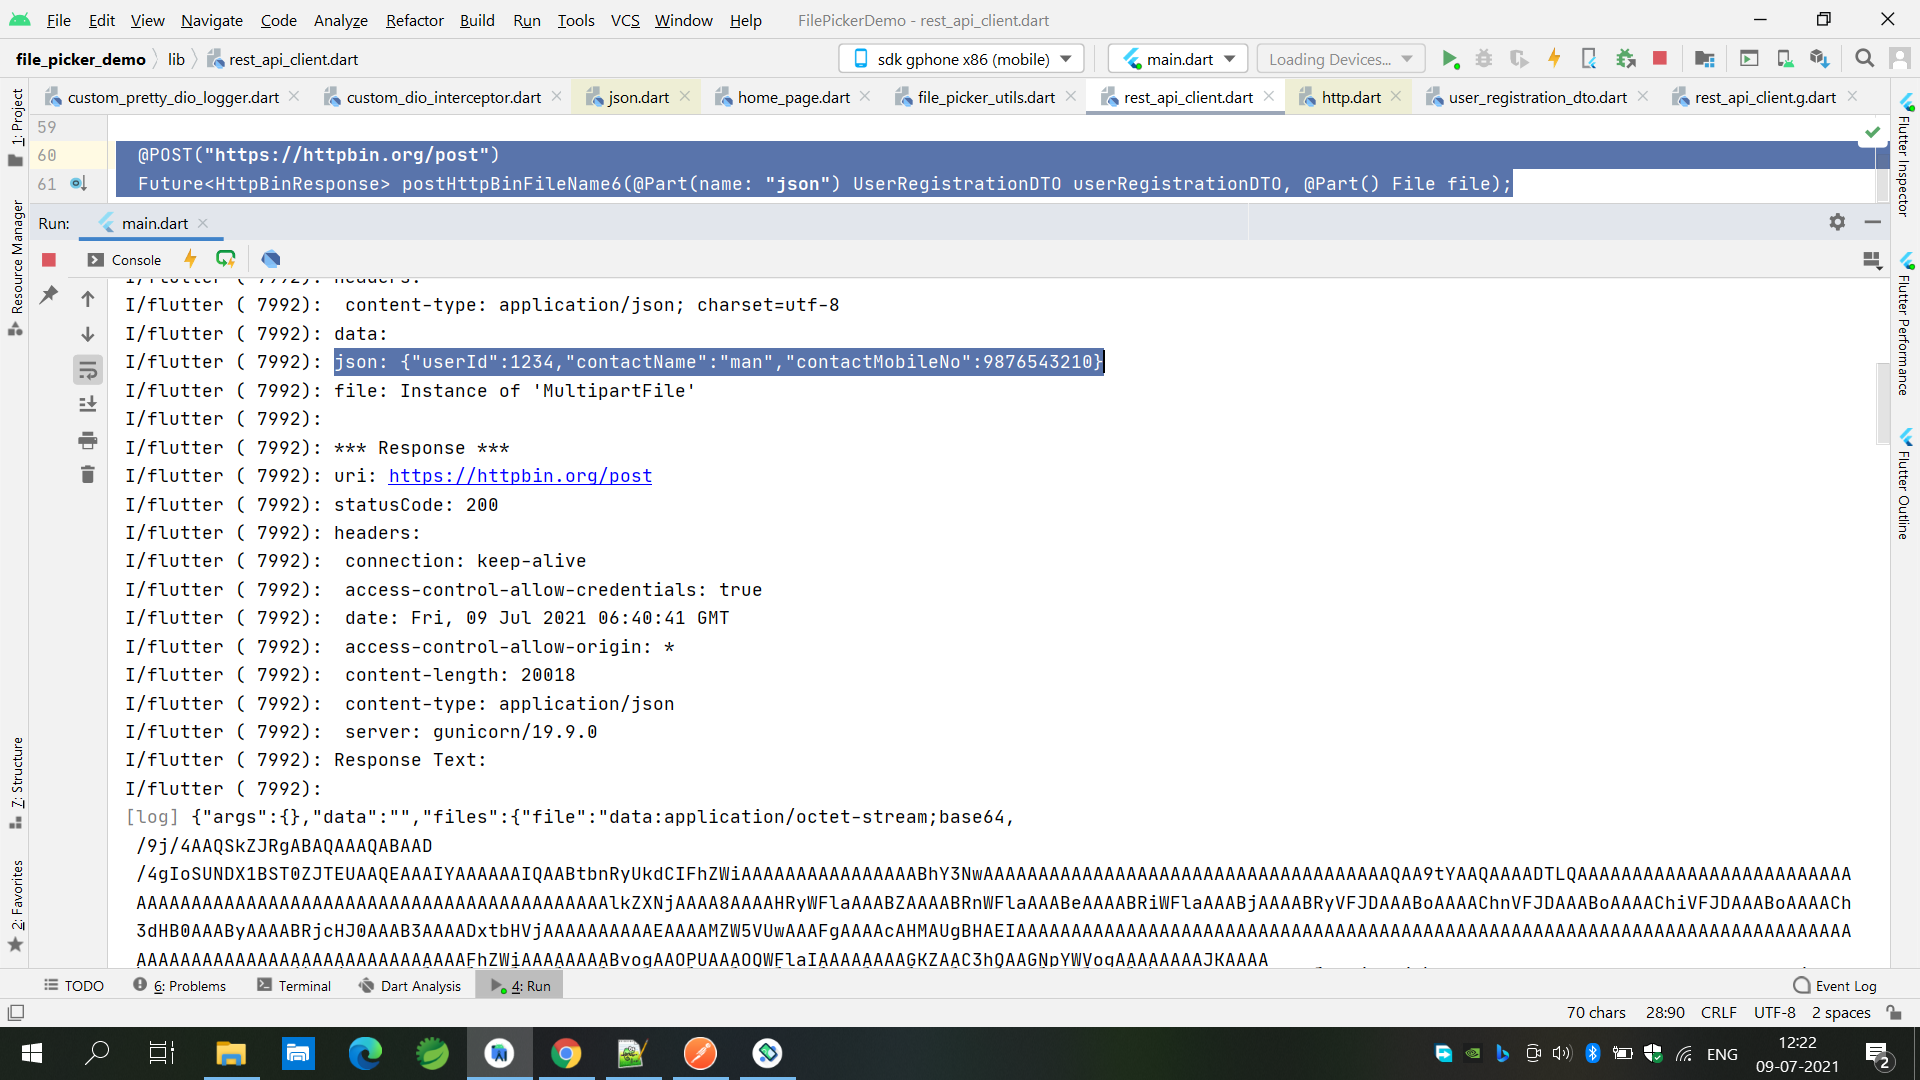Open the Refactor menu
This screenshot has width=1920, height=1080.
tap(414, 20)
